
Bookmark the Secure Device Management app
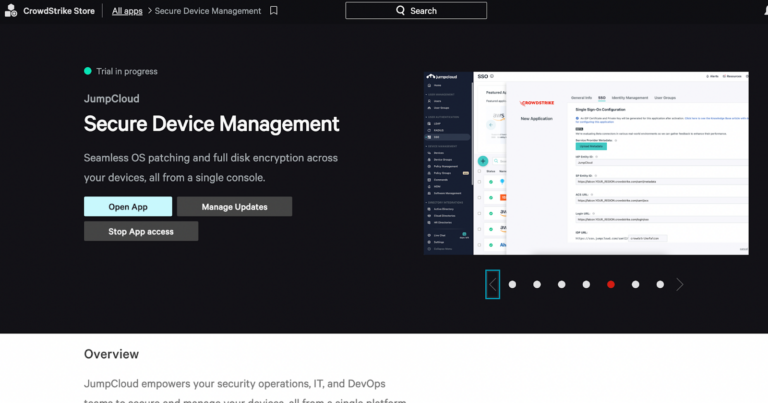(x=274, y=10)
